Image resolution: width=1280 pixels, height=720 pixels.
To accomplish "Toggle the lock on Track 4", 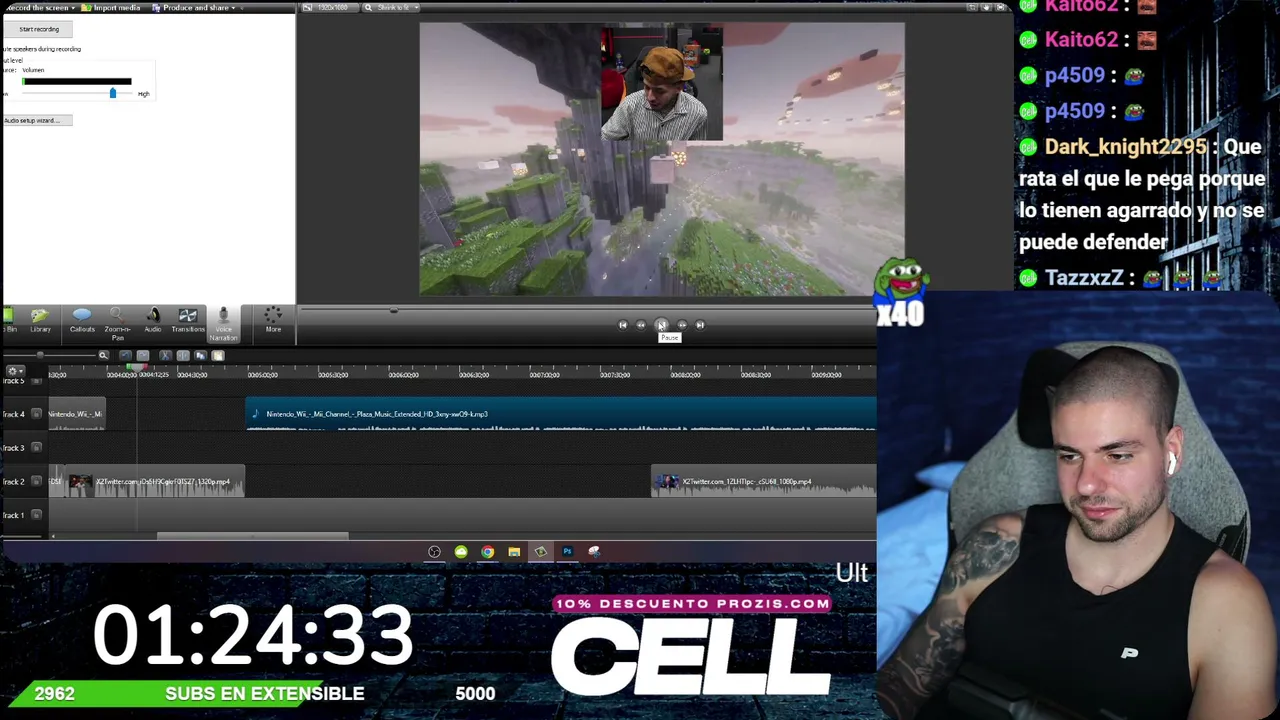I will point(37,414).
